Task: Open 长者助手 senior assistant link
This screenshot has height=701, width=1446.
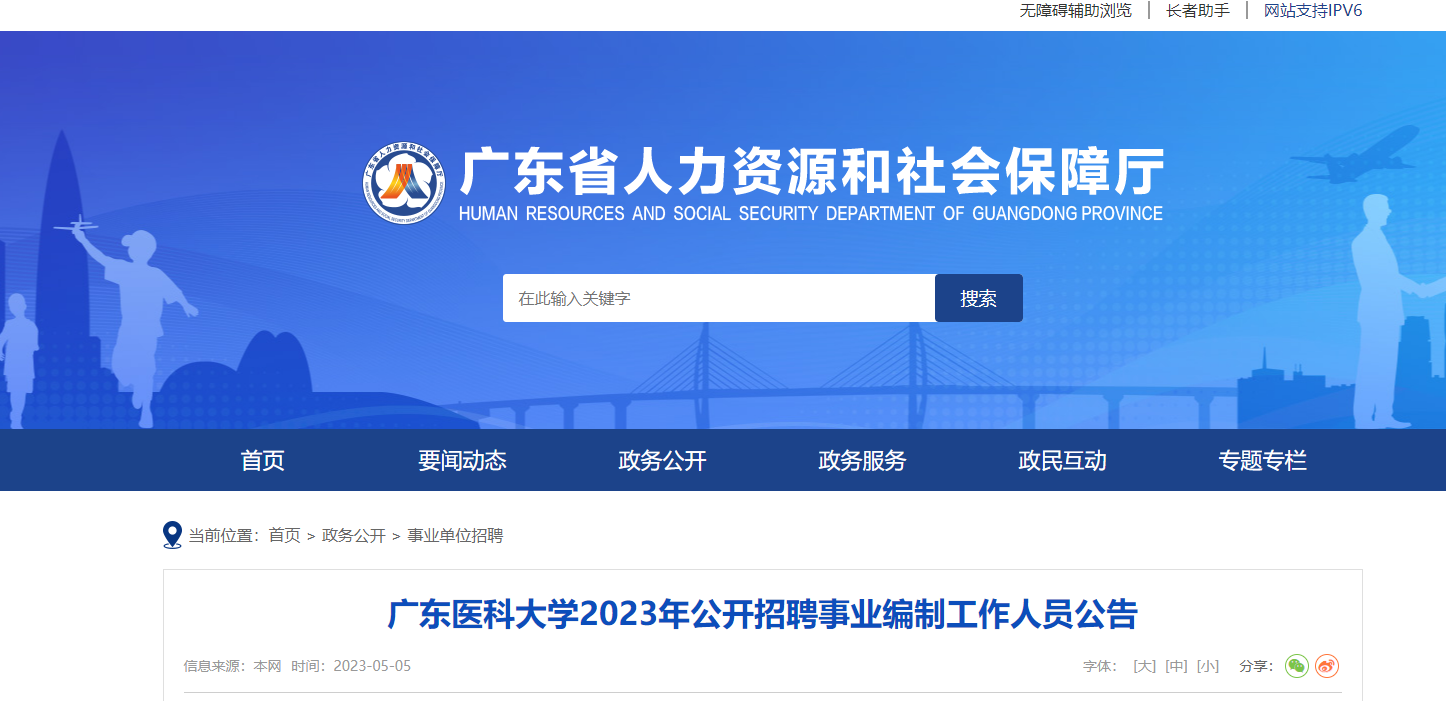Action: pos(1198,11)
